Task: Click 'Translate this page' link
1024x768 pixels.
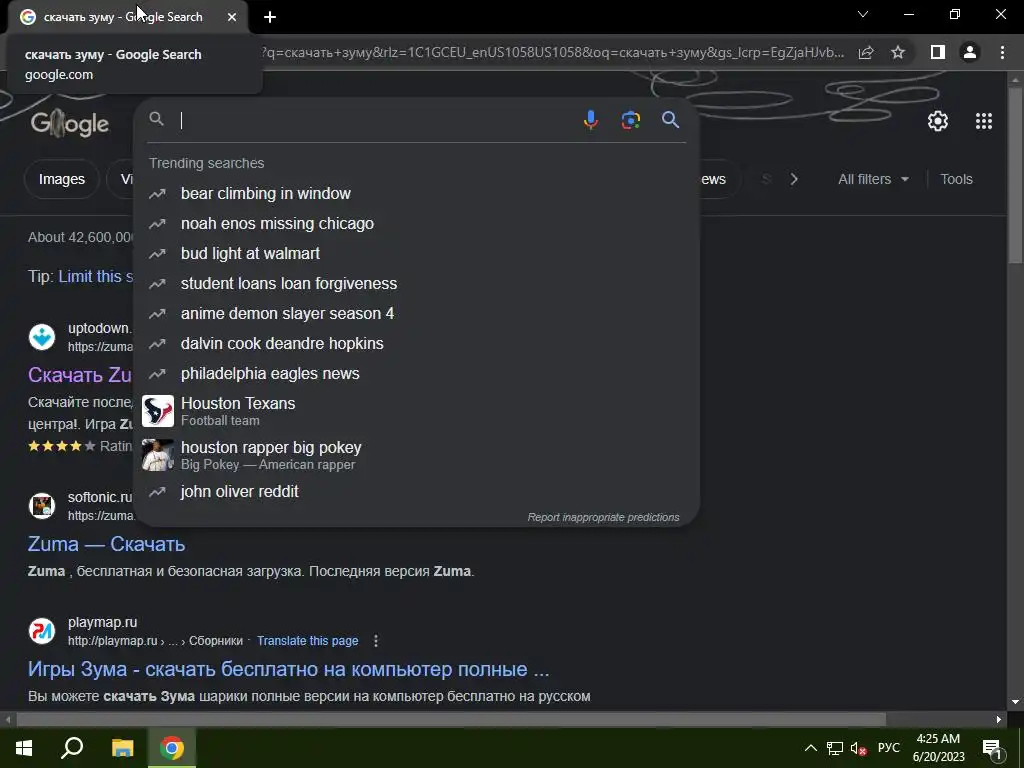Action: [308, 641]
